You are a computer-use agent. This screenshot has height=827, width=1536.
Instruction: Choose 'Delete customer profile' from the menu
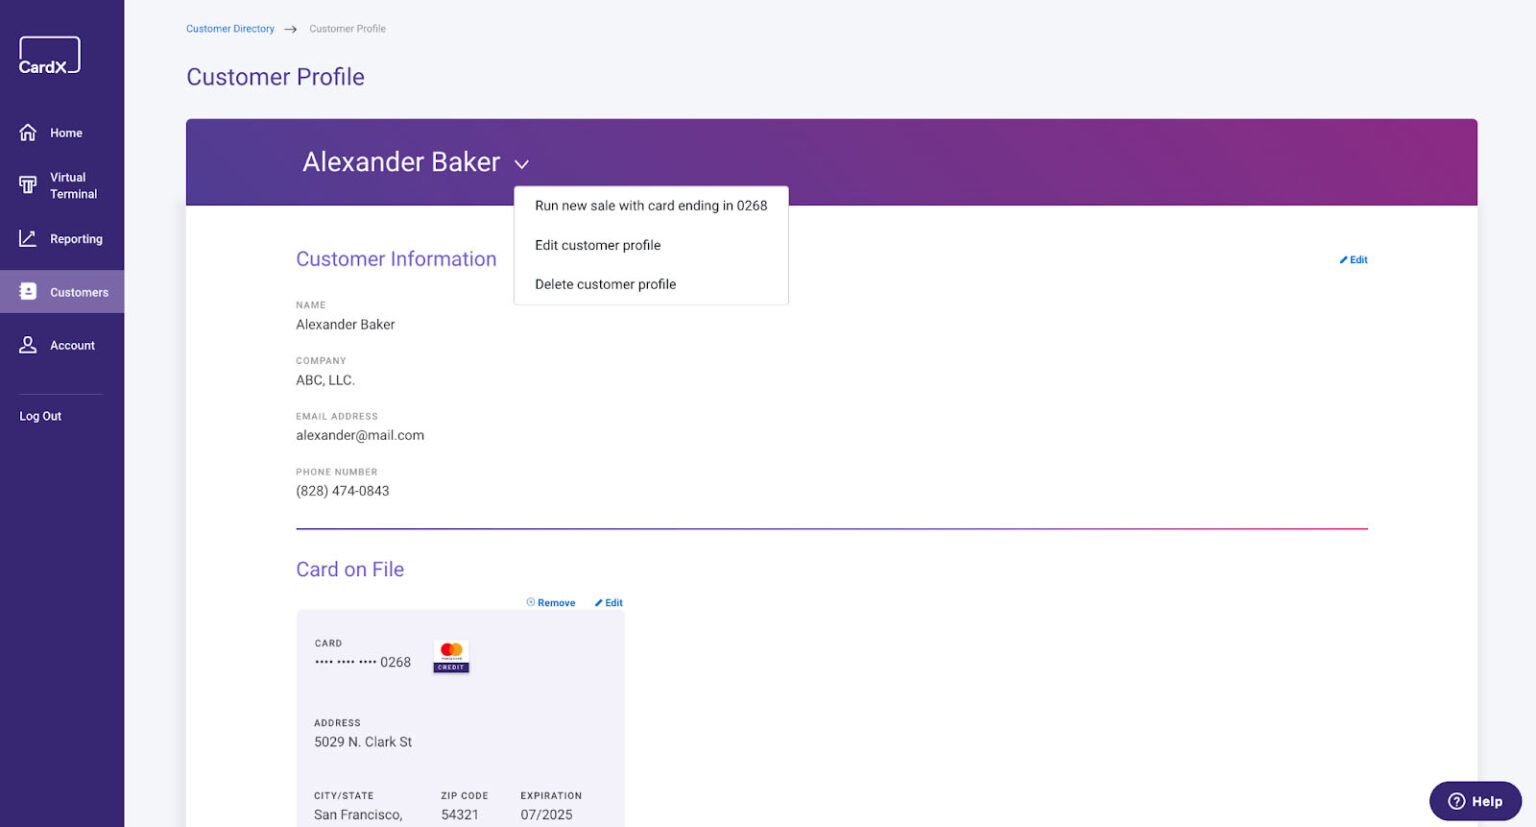tap(605, 284)
